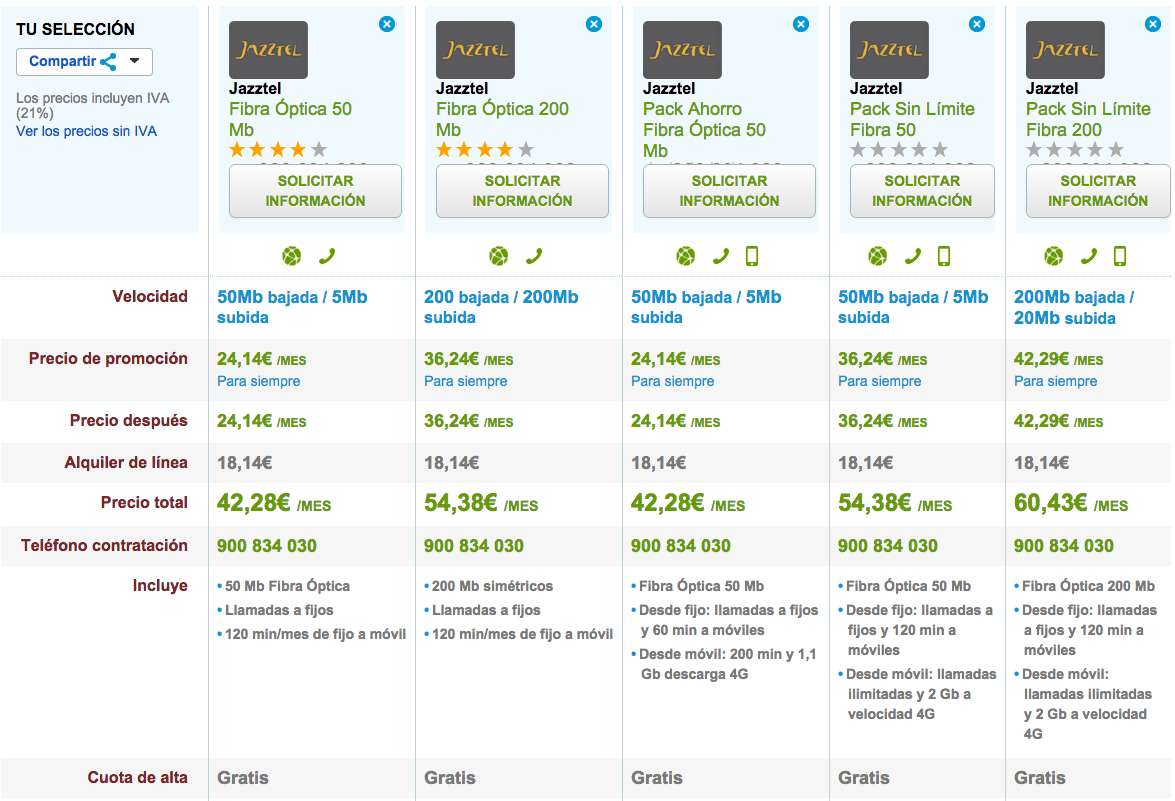Request information for Fibra Óptica 200 Mb
Image resolution: width=1175 pixels, height=801 pixels.
coord(522,191)
